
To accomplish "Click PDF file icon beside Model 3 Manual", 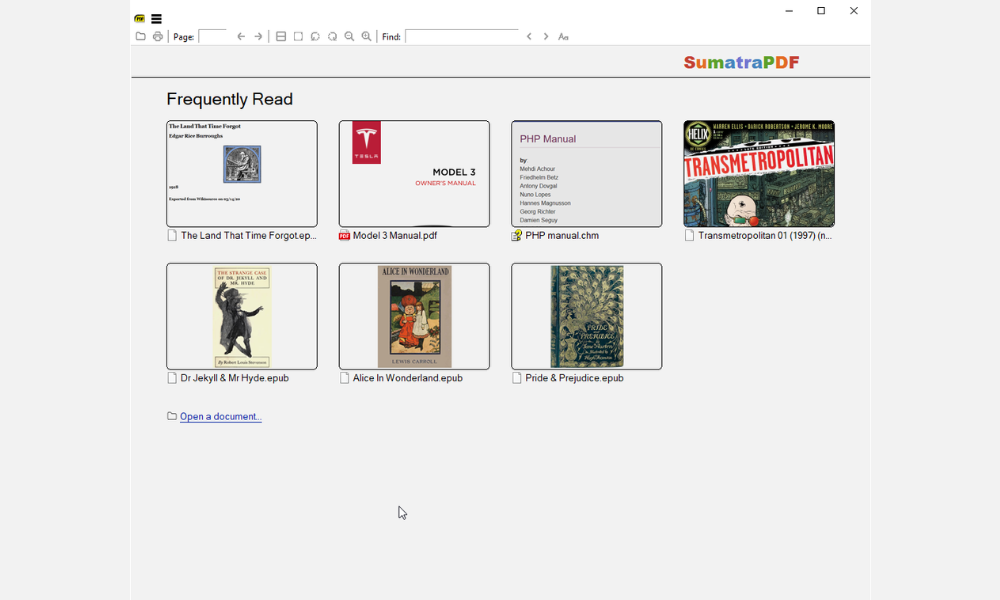I will [344, 235].
